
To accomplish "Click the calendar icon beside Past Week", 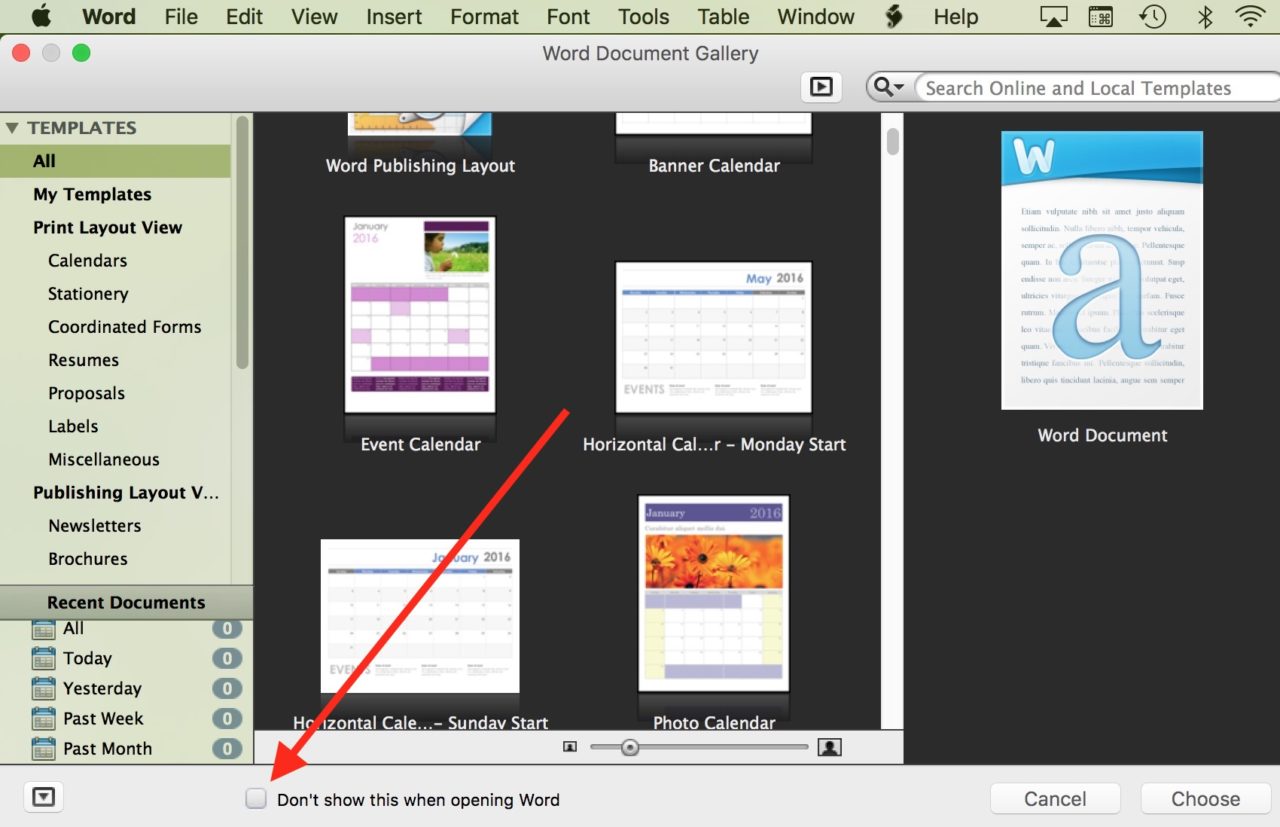I will pyautogui.click(x=43, y=718).
